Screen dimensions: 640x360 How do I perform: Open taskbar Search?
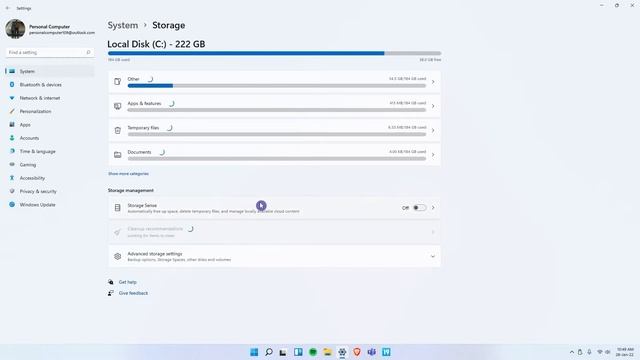point(269,352)
